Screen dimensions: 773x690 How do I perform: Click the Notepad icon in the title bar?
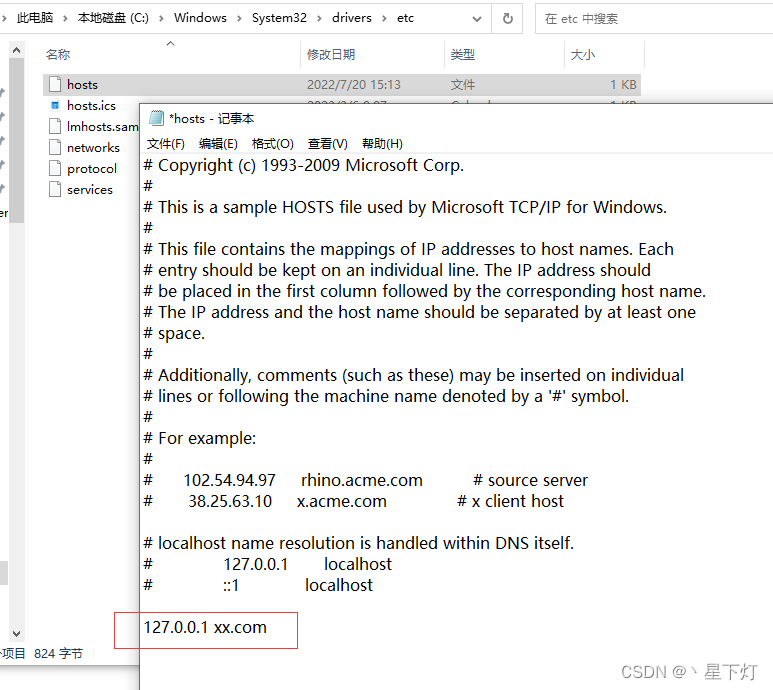tap(156, 118)
